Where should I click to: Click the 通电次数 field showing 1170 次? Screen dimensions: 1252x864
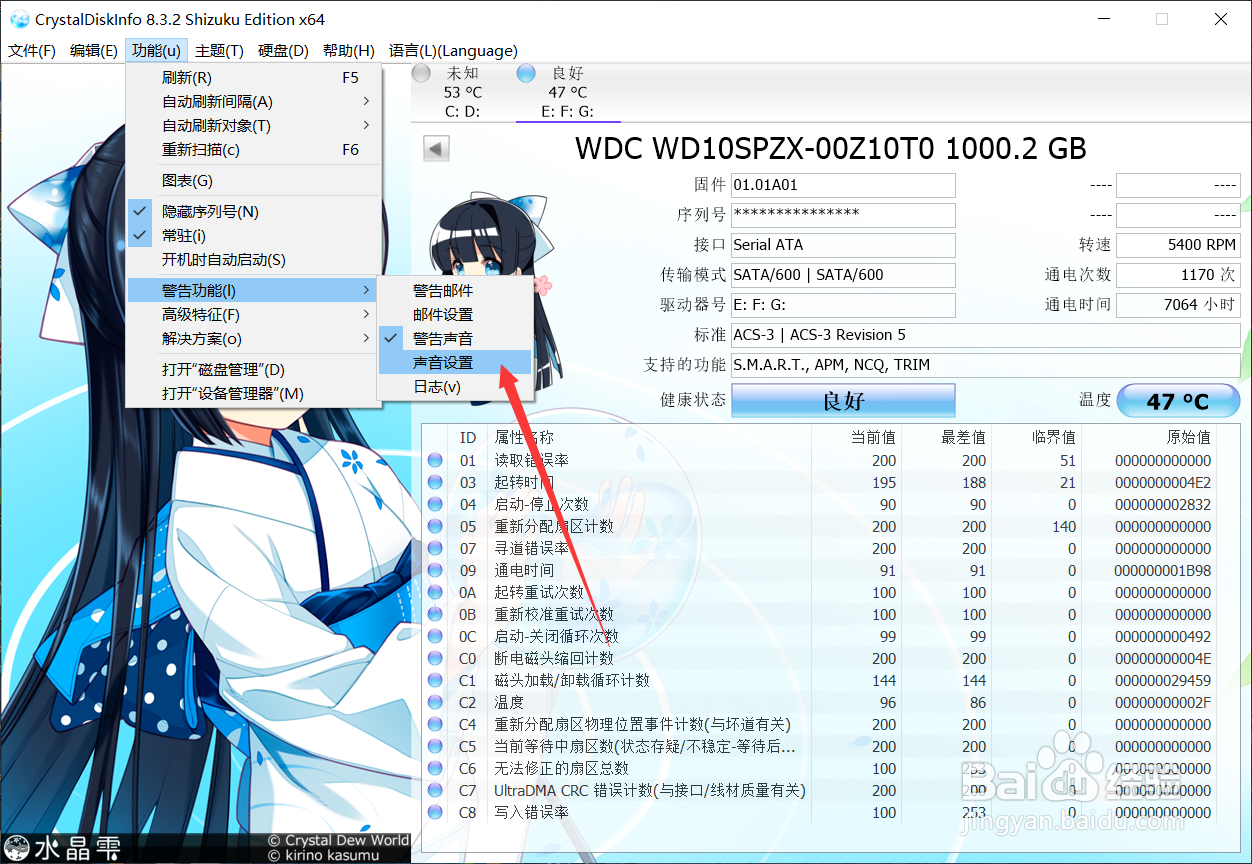click(x=1178, y=275)
